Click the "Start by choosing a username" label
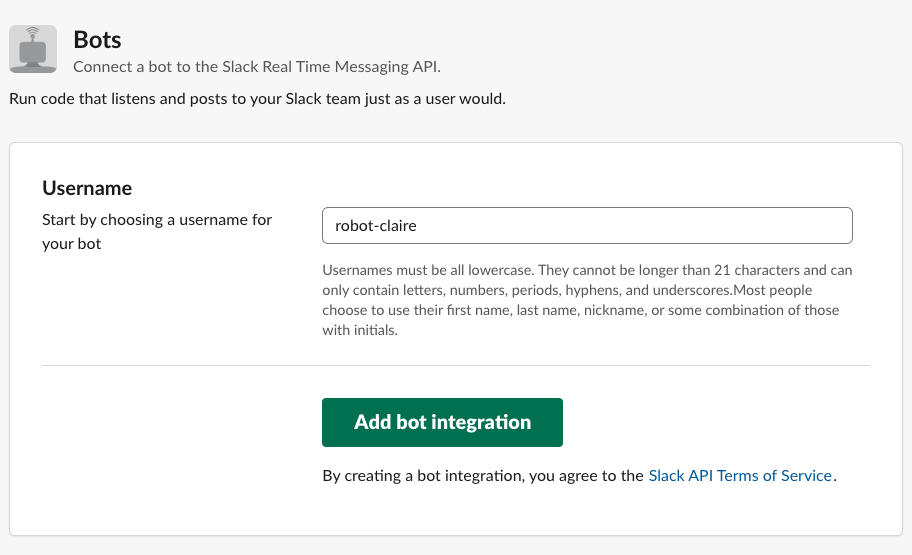This screenshot has width=912, height=555. point(157,219)
